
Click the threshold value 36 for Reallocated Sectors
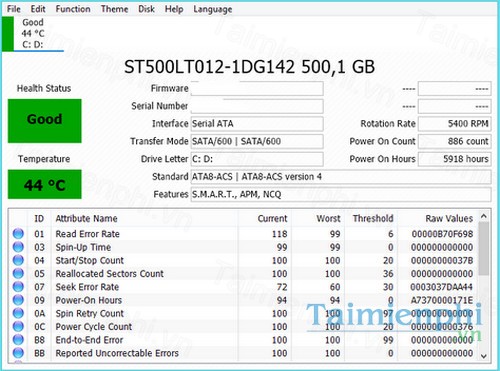click(x=388, y=274)
